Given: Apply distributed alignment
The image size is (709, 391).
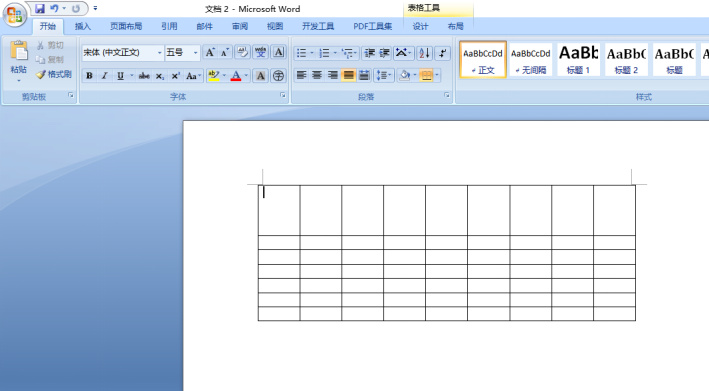Looking at the screenshot, I should tap(364, 75).
